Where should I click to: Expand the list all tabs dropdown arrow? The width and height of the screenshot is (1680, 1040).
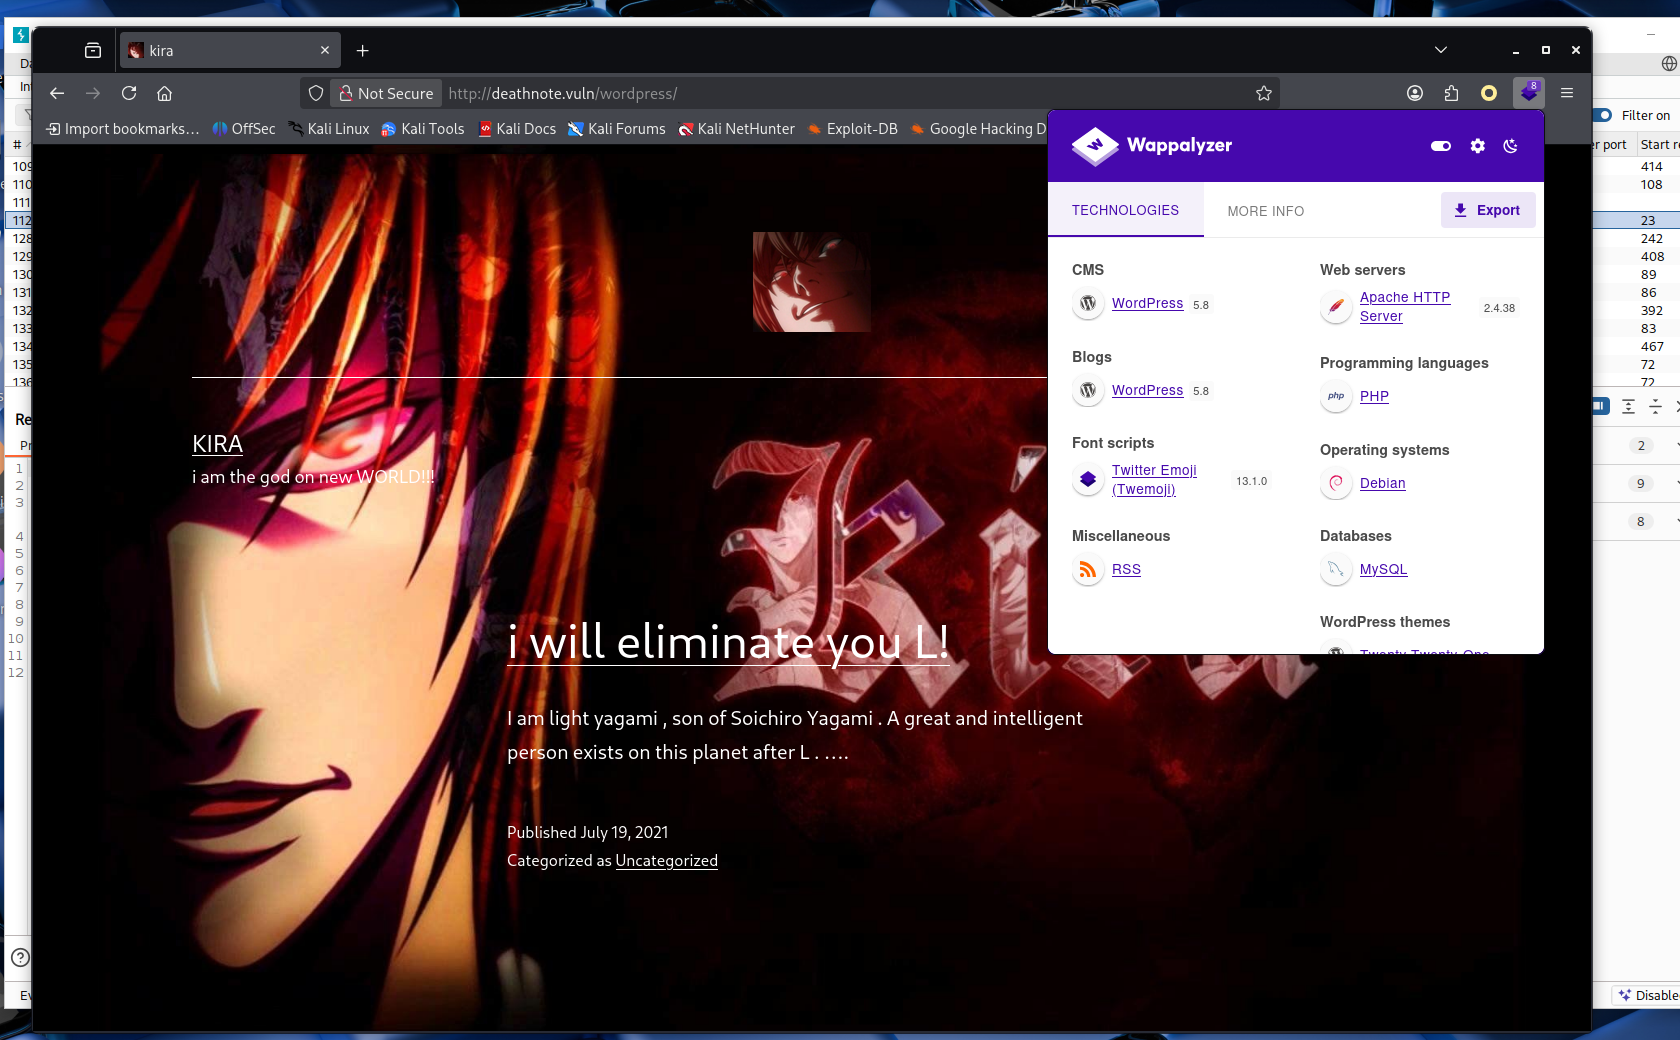tap(1440, 50)
